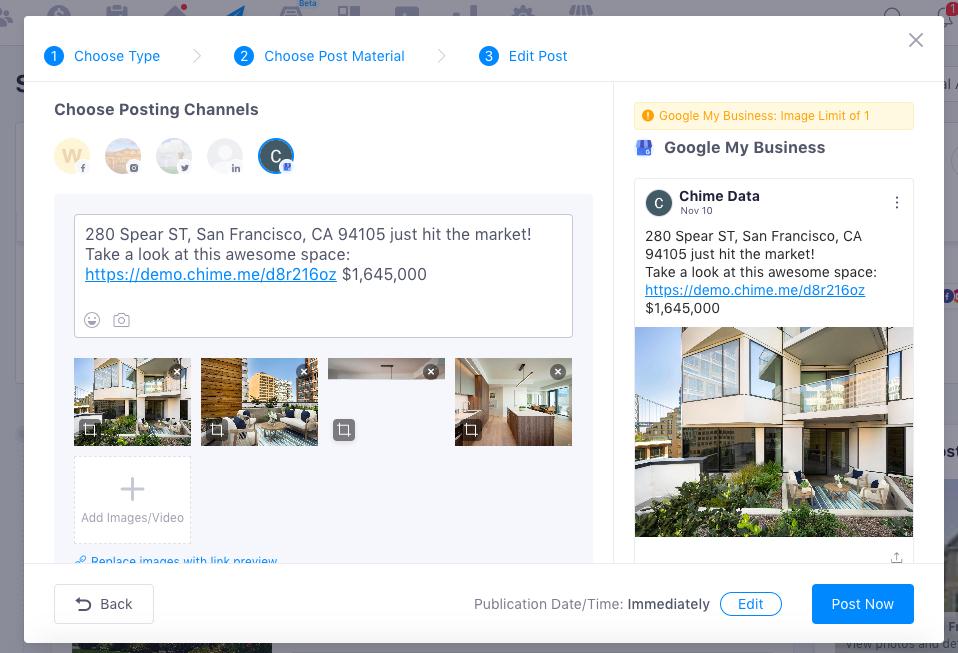Remove the fourth kitchen interior image
The height and width of the screenshot is (653, 958).
558,371
